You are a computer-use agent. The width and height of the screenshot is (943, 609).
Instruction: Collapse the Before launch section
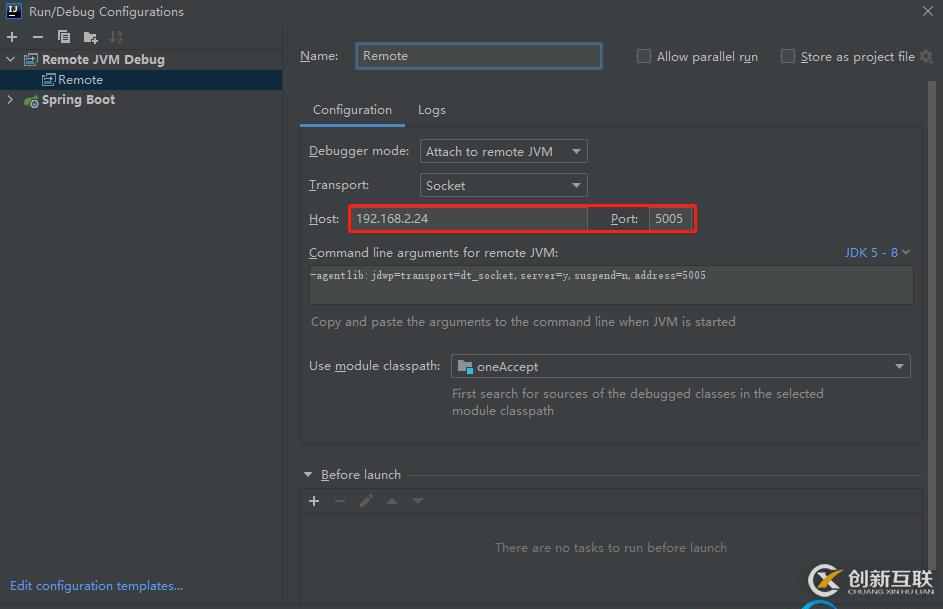coord(307,475)
